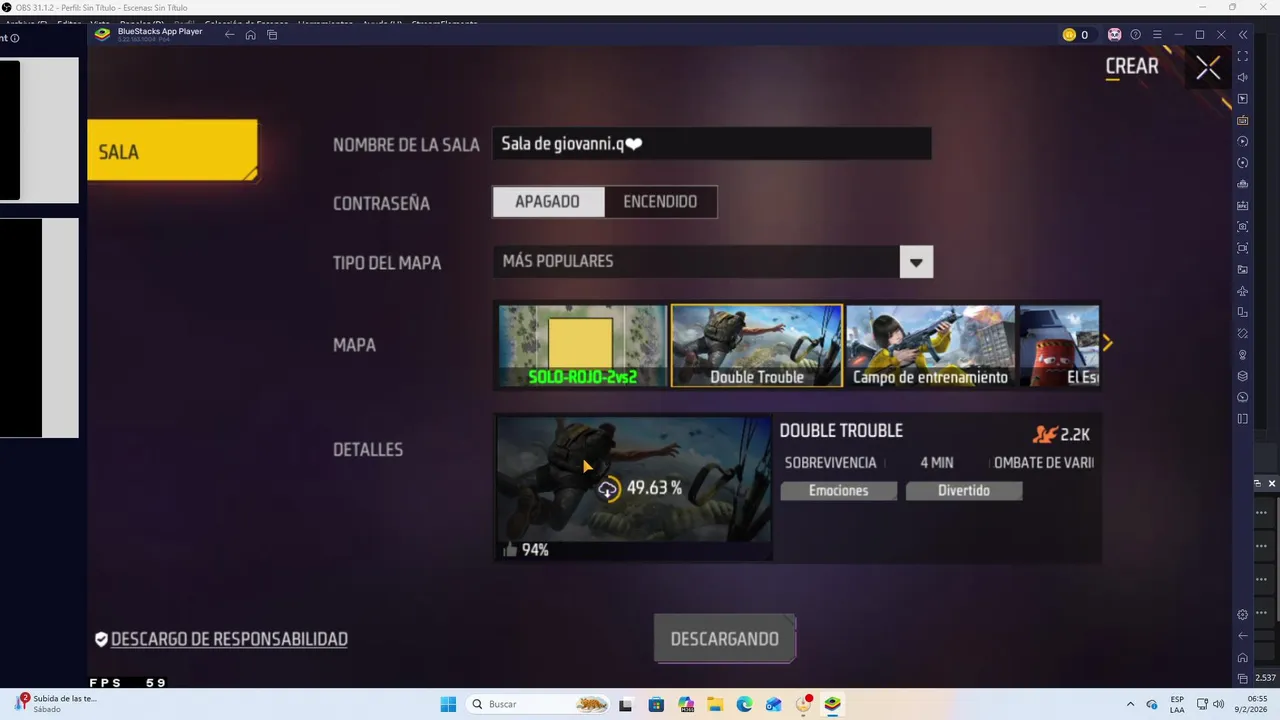
Task: Click CREAR to create the room
Action: (x=1132, y=67)
